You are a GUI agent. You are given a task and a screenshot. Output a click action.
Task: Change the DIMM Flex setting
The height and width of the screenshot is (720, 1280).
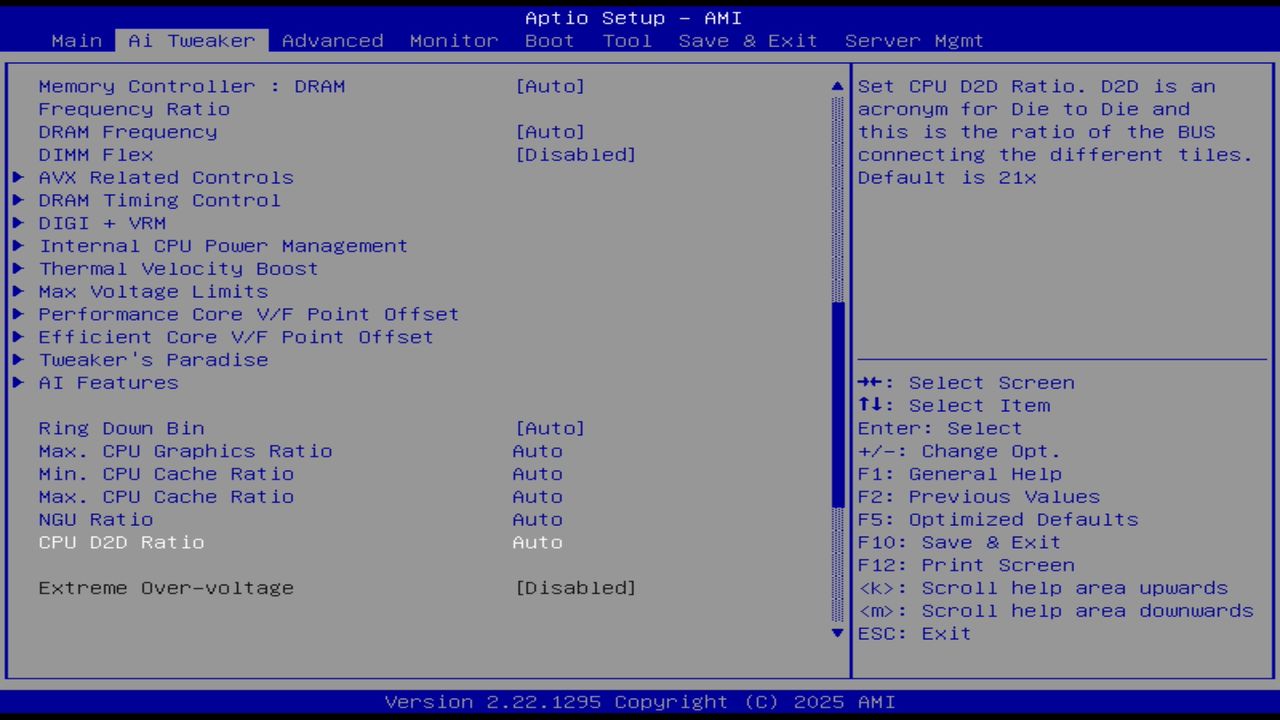pyautogui.click(x=577, y=154)
